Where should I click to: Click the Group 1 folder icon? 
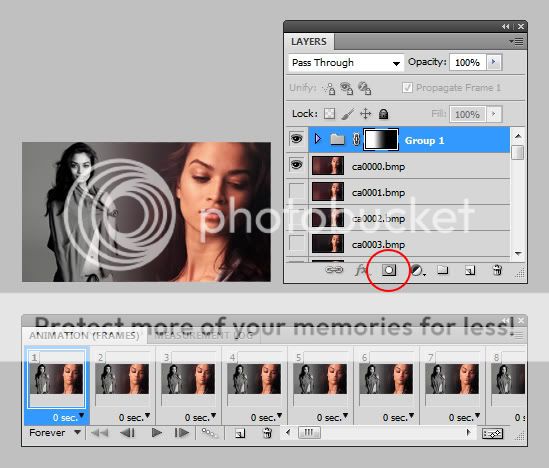click(x=337, y=139)
